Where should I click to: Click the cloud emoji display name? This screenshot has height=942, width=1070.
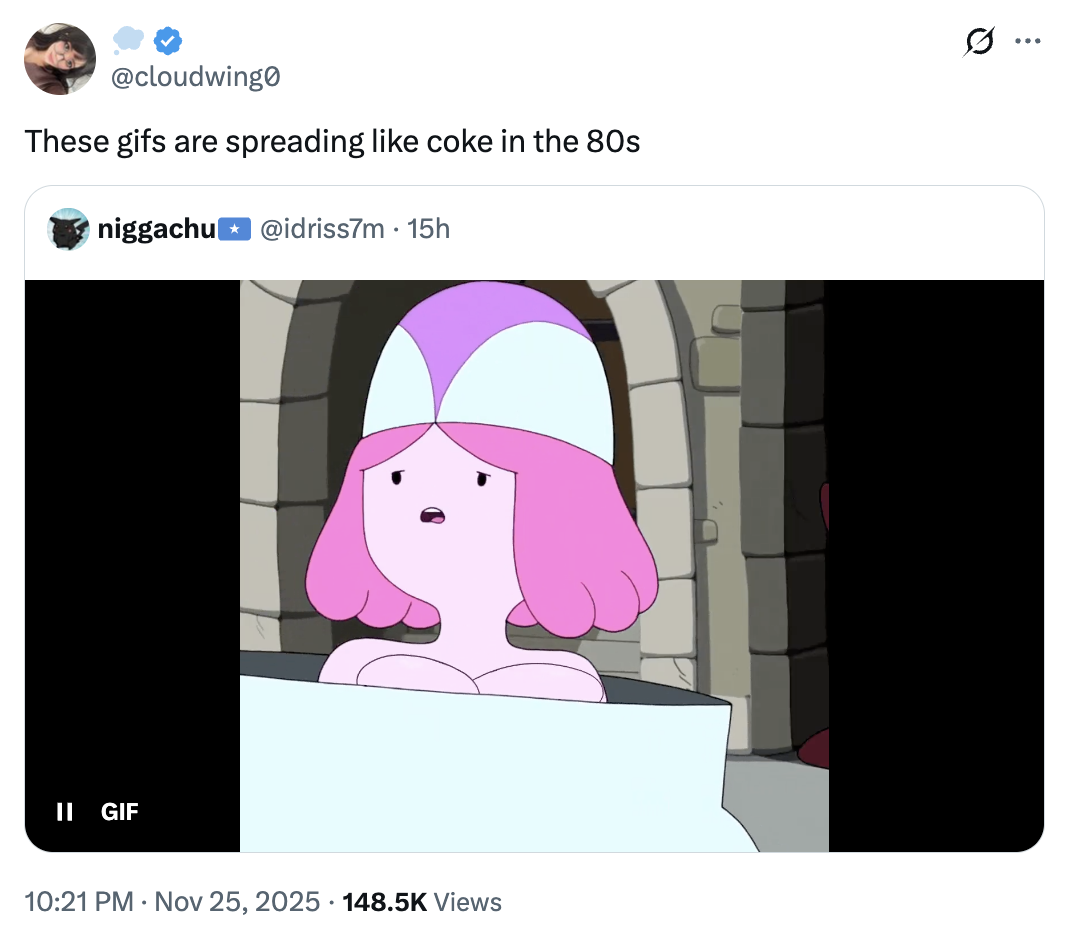(x=130, y=41)
